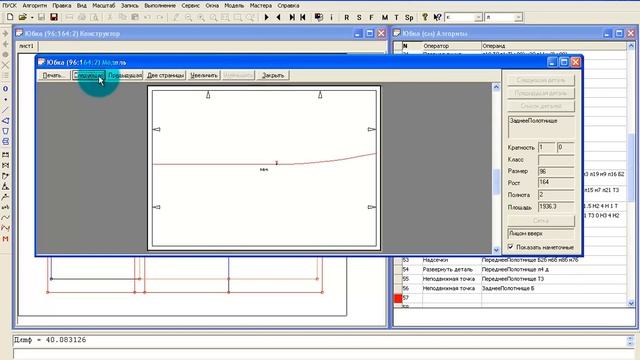Open the Вид menu

pos(82,5)
